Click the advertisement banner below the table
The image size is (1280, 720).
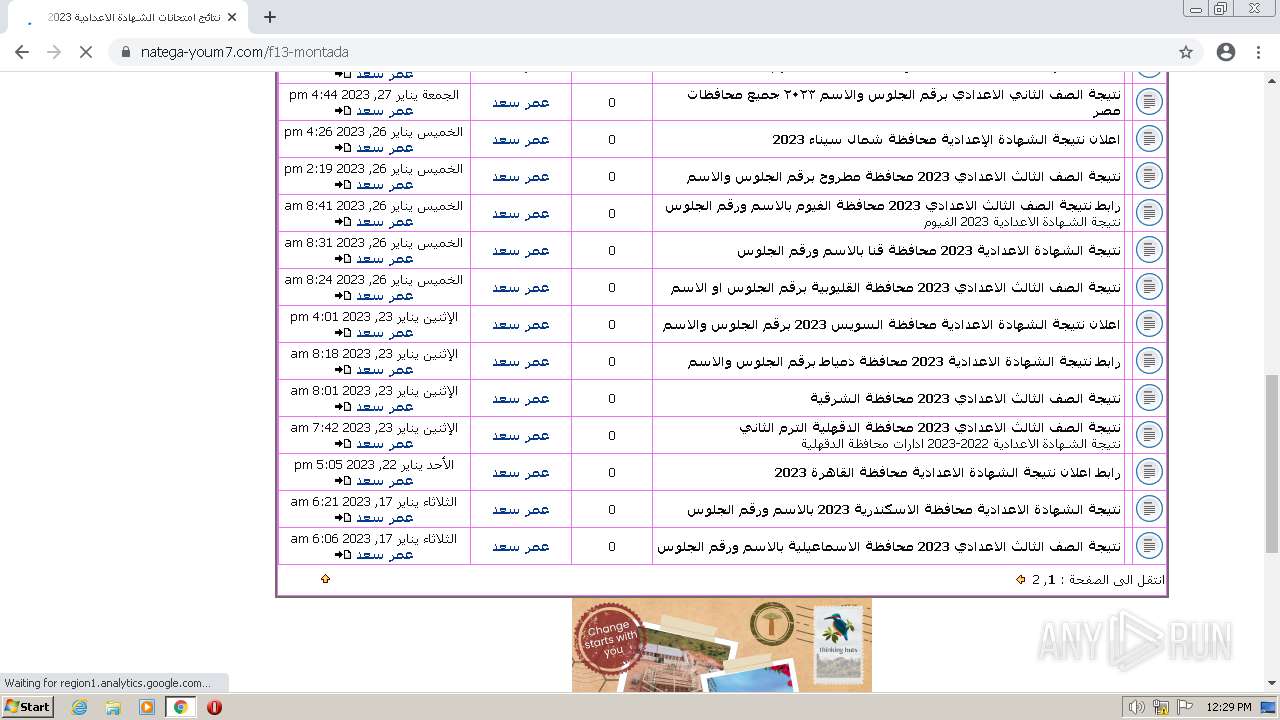pyautogui.click(x=722, y=645)
